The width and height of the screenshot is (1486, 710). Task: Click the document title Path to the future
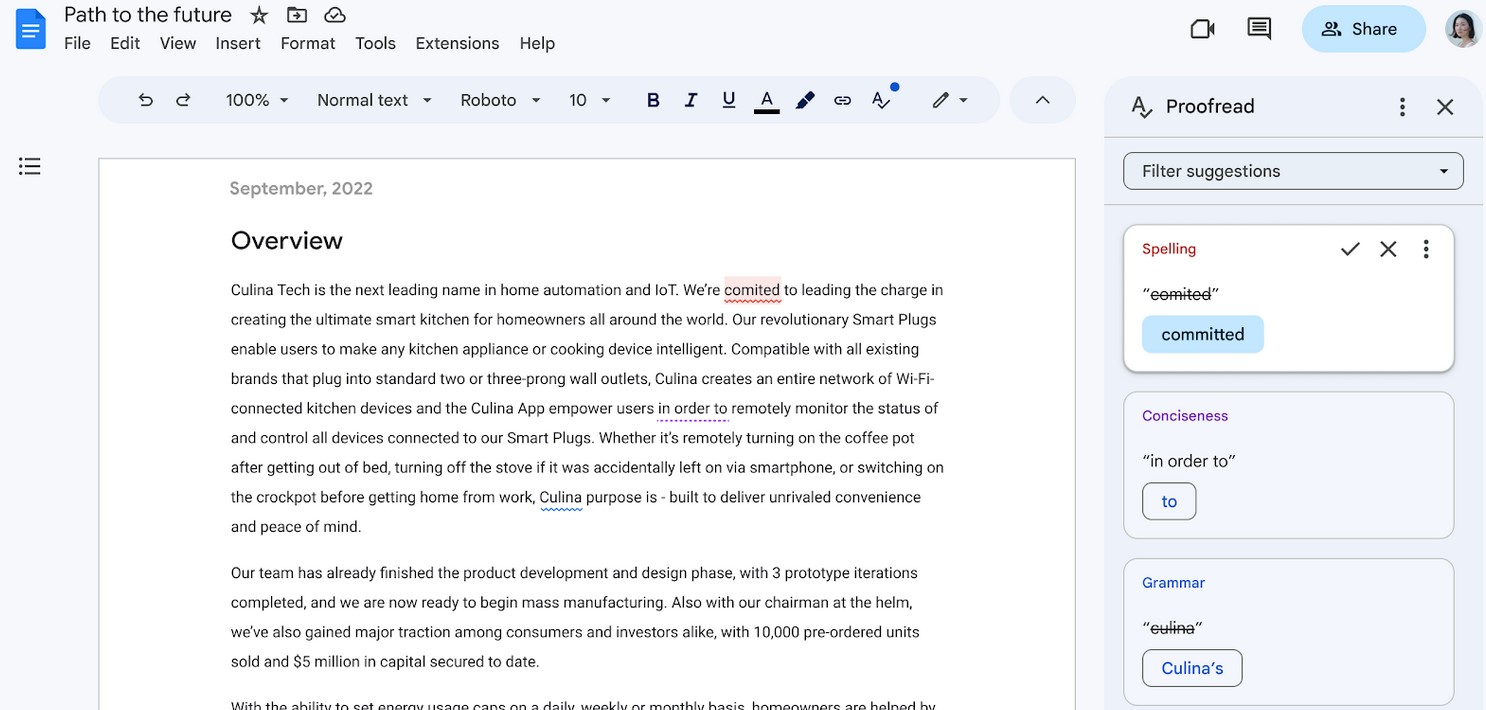pyautogui.click(x=148, y=15)
